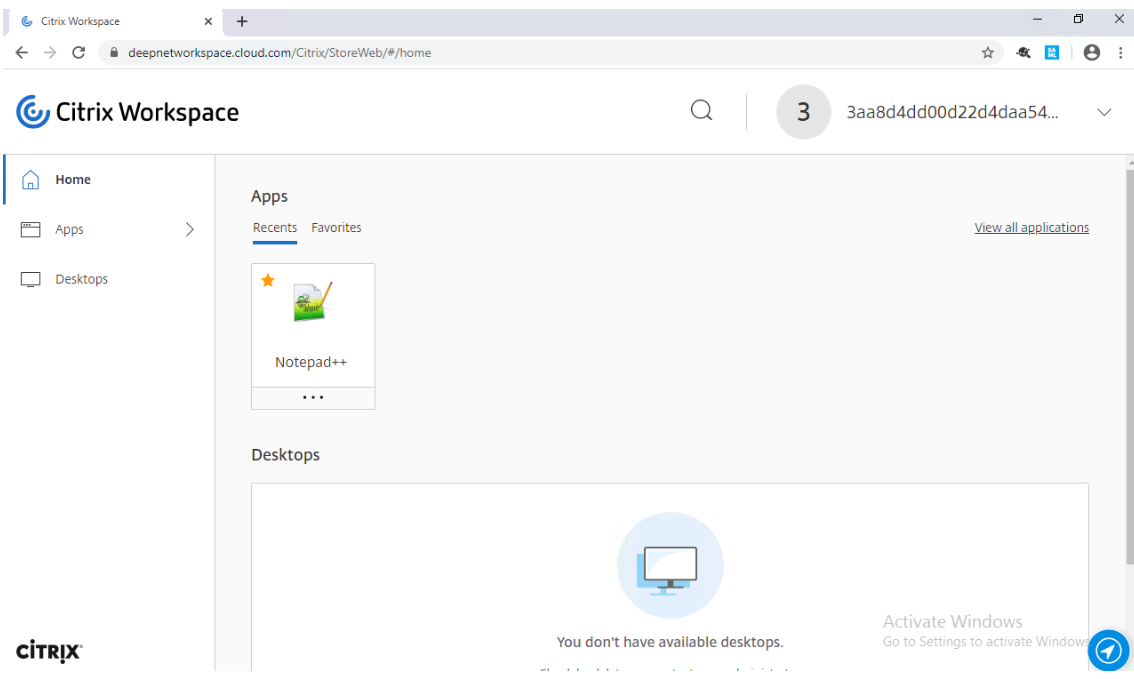Click the Citrix Workspace logo

tap(128, 112)
